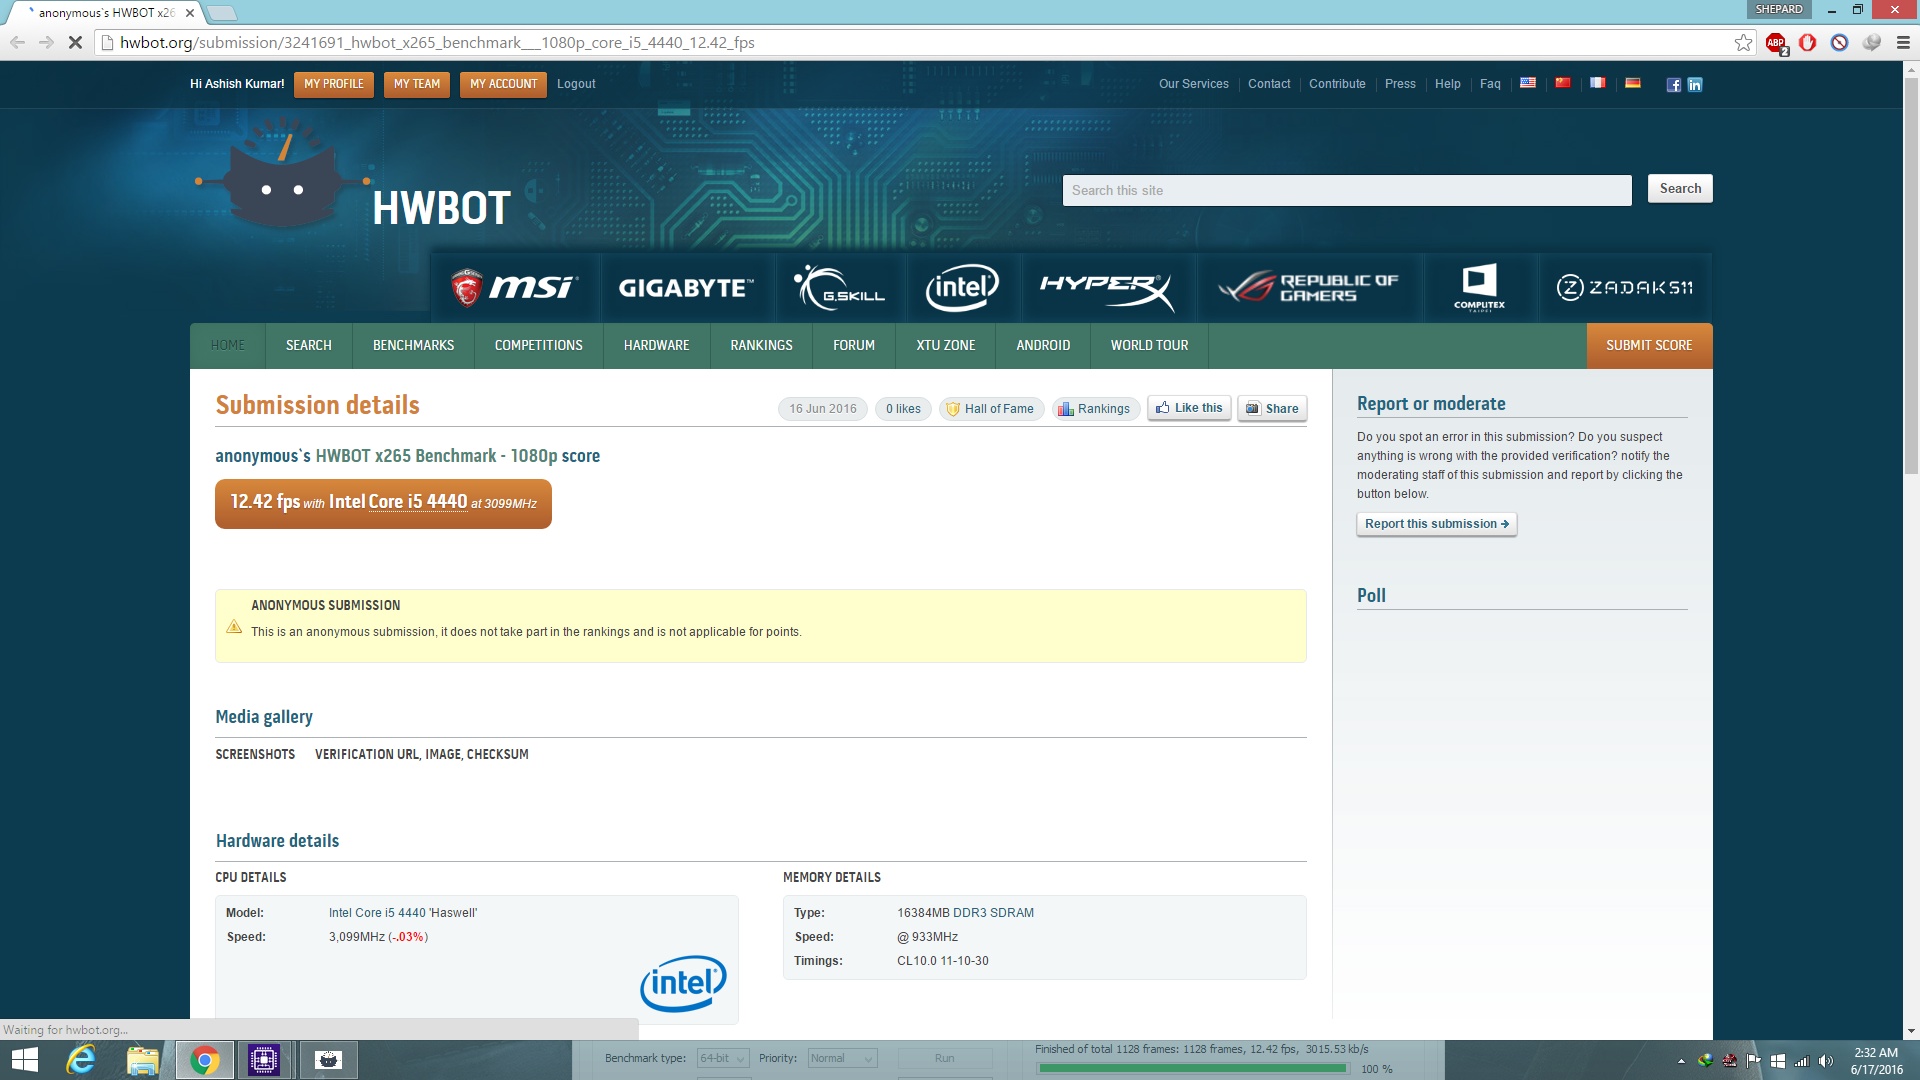This screenshot has width=1920, height=1080.
Task: Click the Like this button
Action: [1189, 408]
